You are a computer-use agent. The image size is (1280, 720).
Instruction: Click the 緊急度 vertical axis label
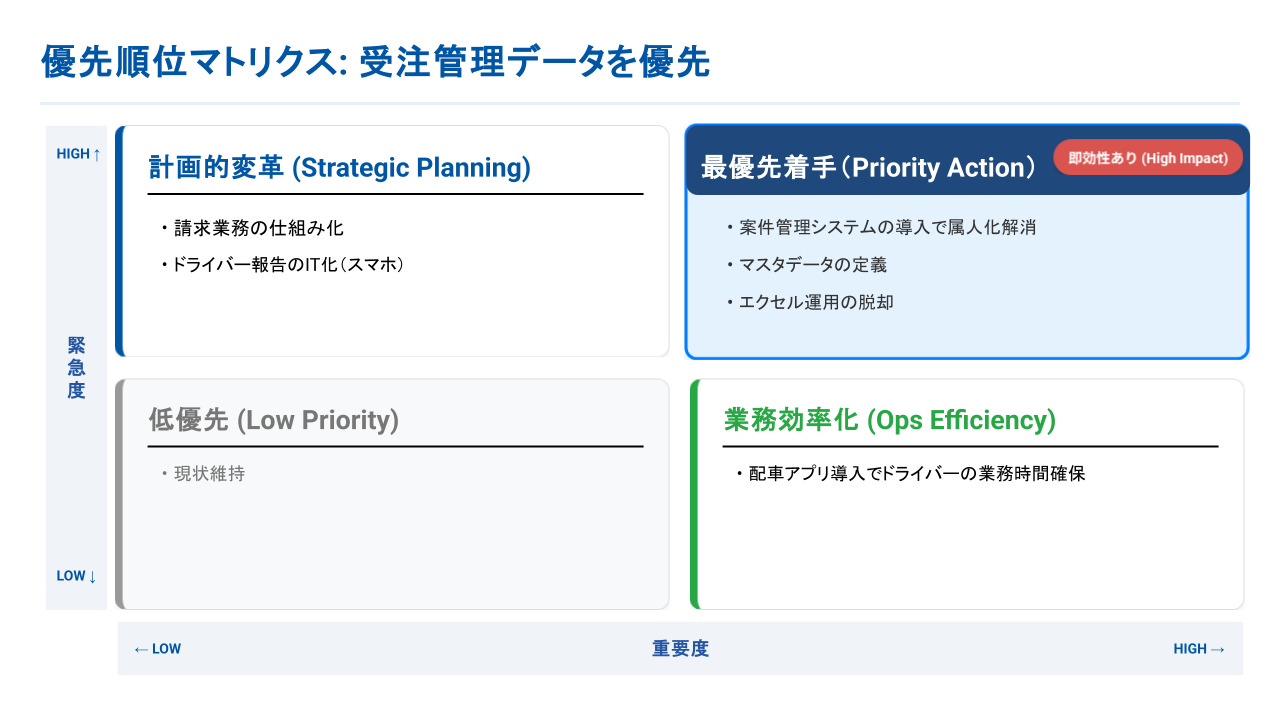[76, 368]
